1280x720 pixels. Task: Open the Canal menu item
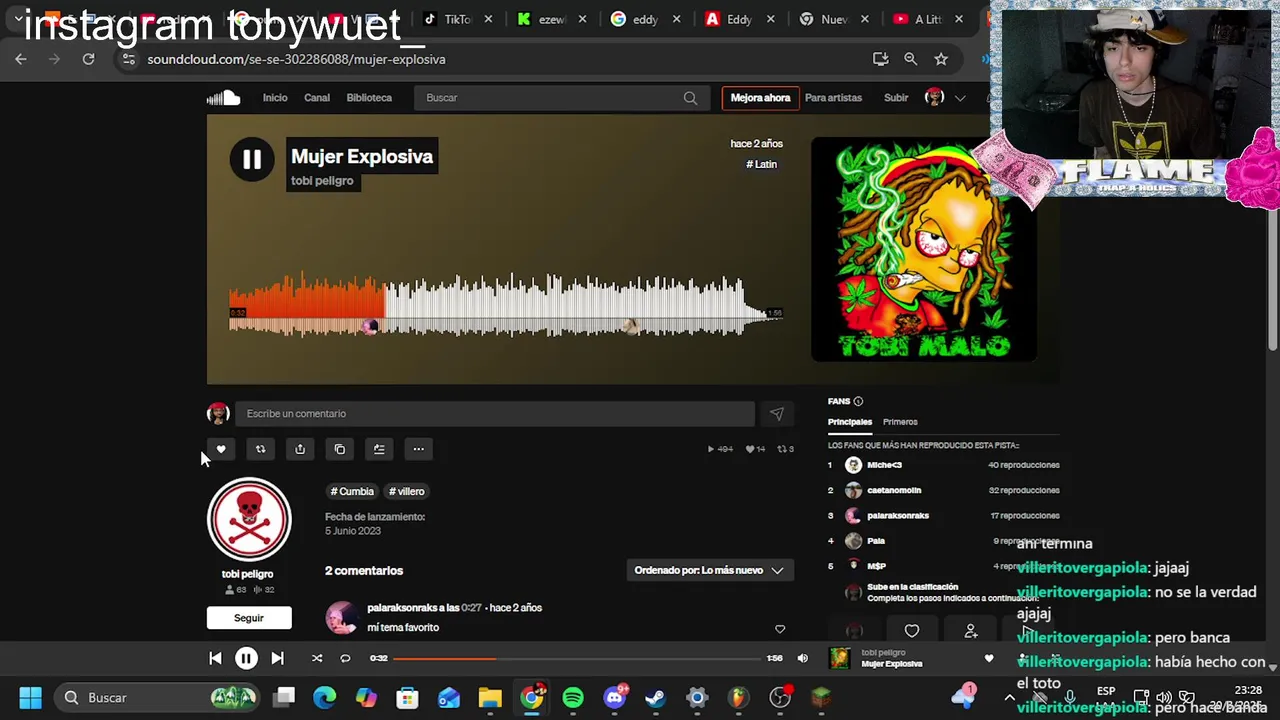click(317, 98)
